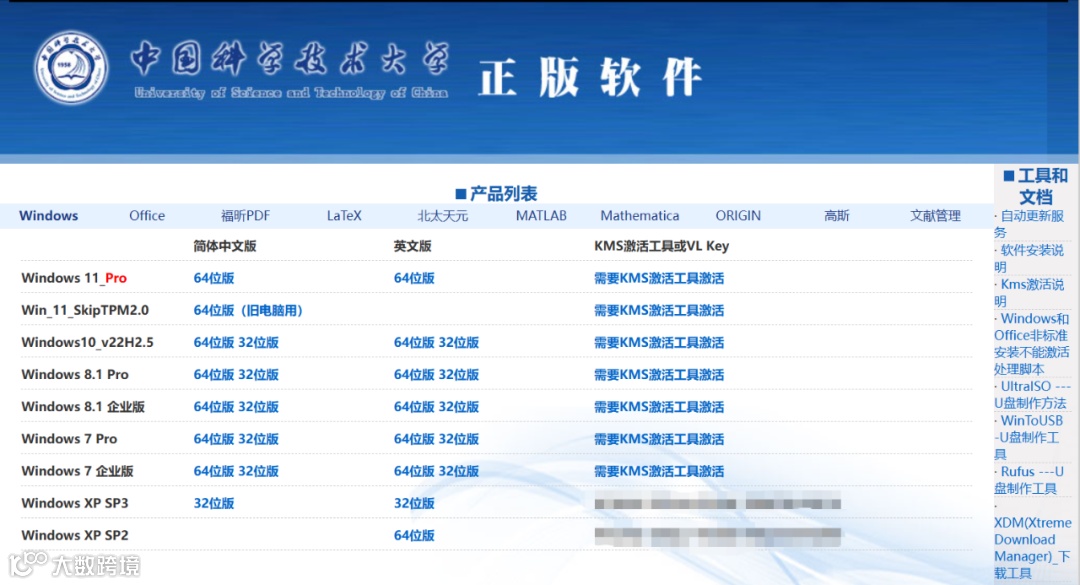Download Windows 11 Pro 简体中文版 64位版

[x=214, y=278]
